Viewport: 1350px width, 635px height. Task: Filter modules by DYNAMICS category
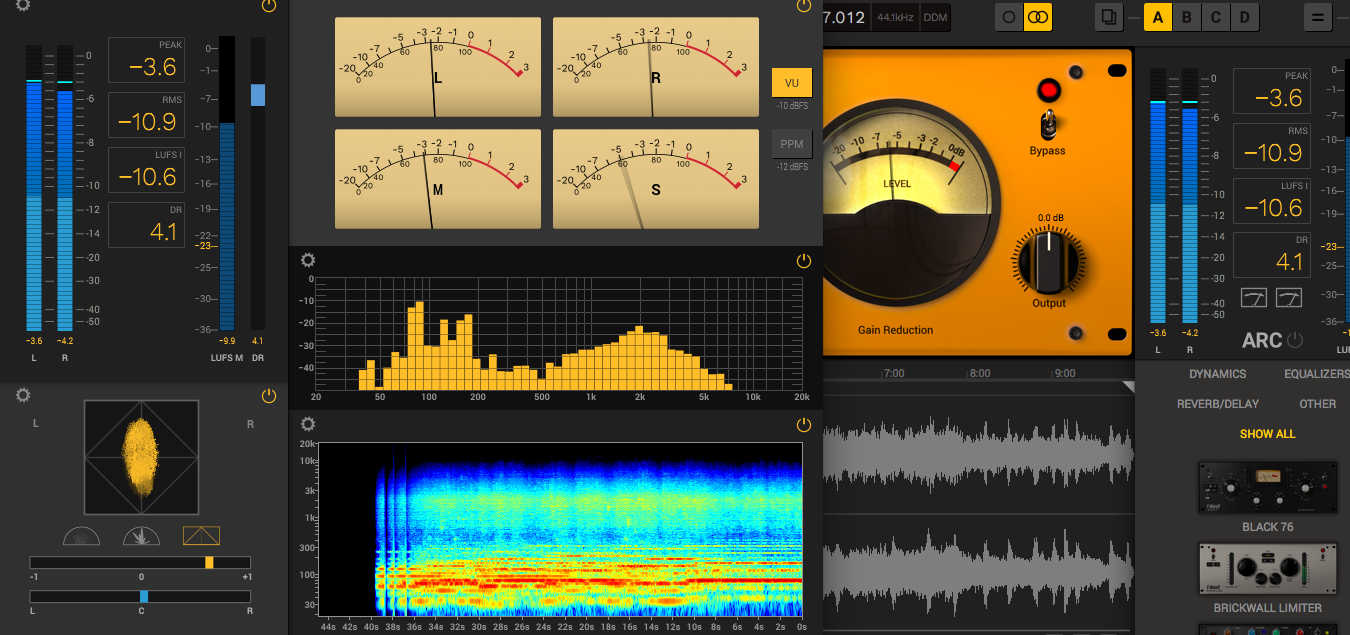tap(1217, 374)
